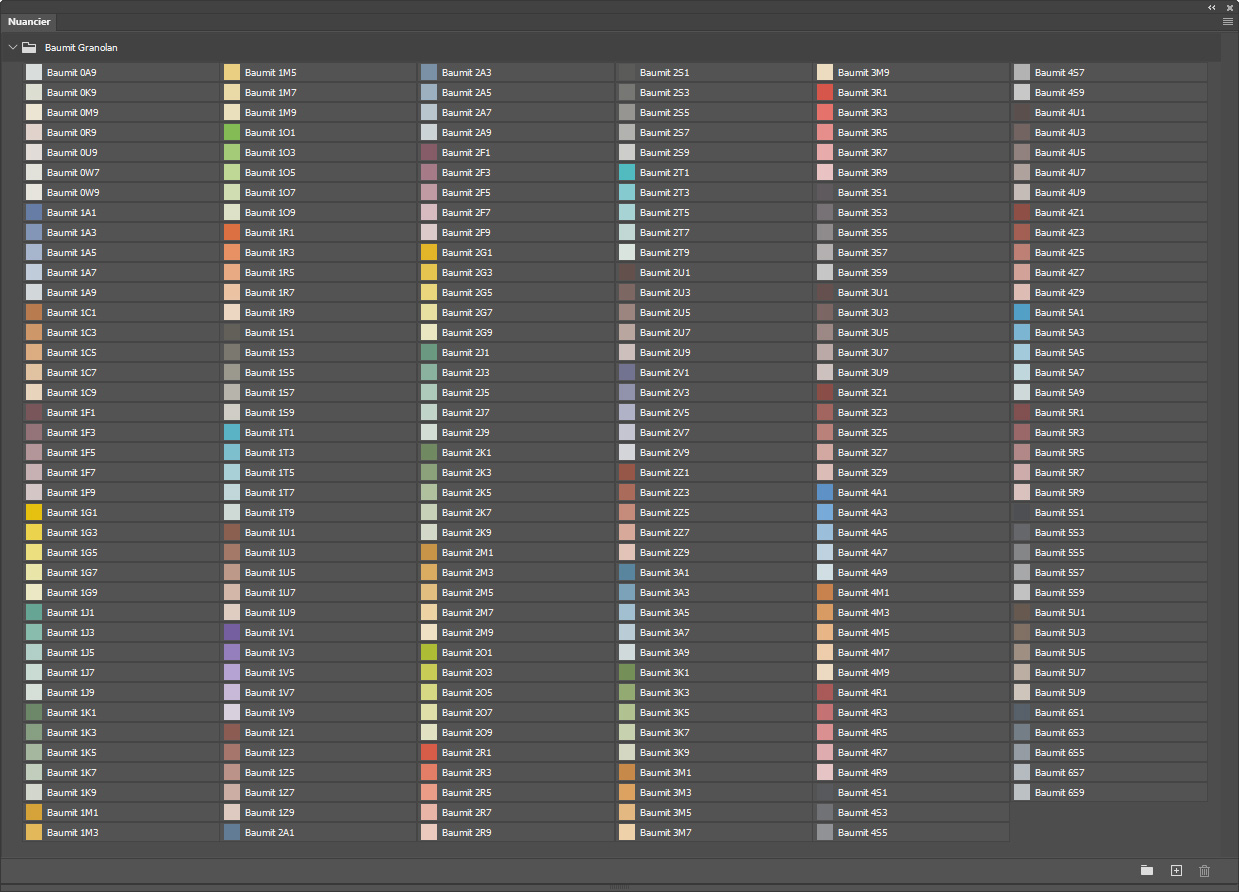This screenshot has width=1239, height=892.
Task: Click the "Baumit 4S5" label
Action: point(863,832)
